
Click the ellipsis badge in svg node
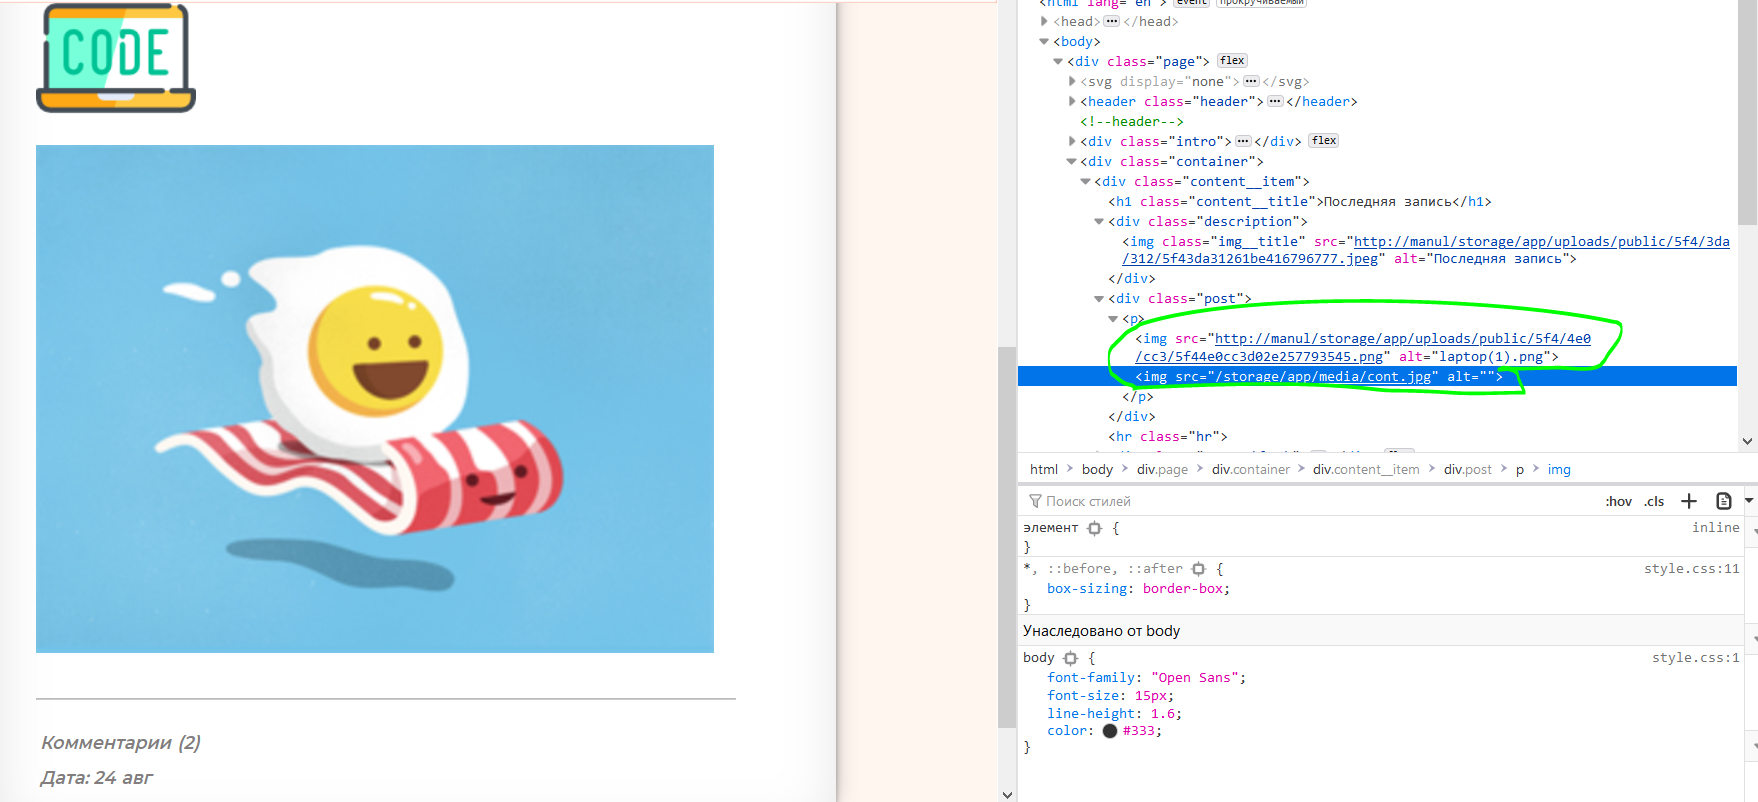click(1251, 81)
